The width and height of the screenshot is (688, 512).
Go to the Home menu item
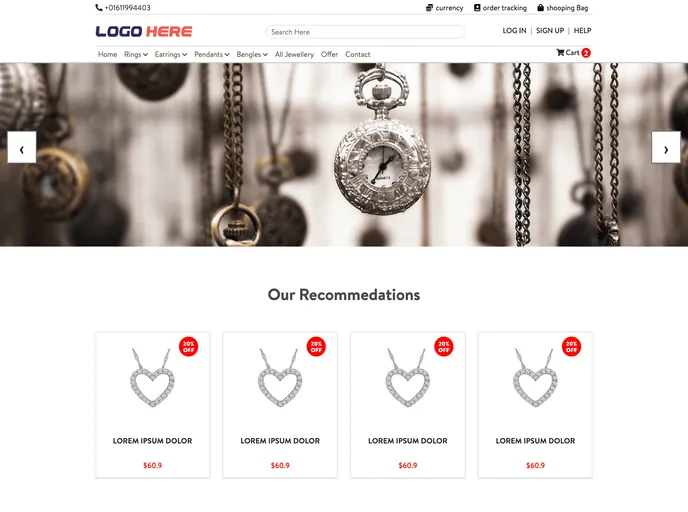108,54
